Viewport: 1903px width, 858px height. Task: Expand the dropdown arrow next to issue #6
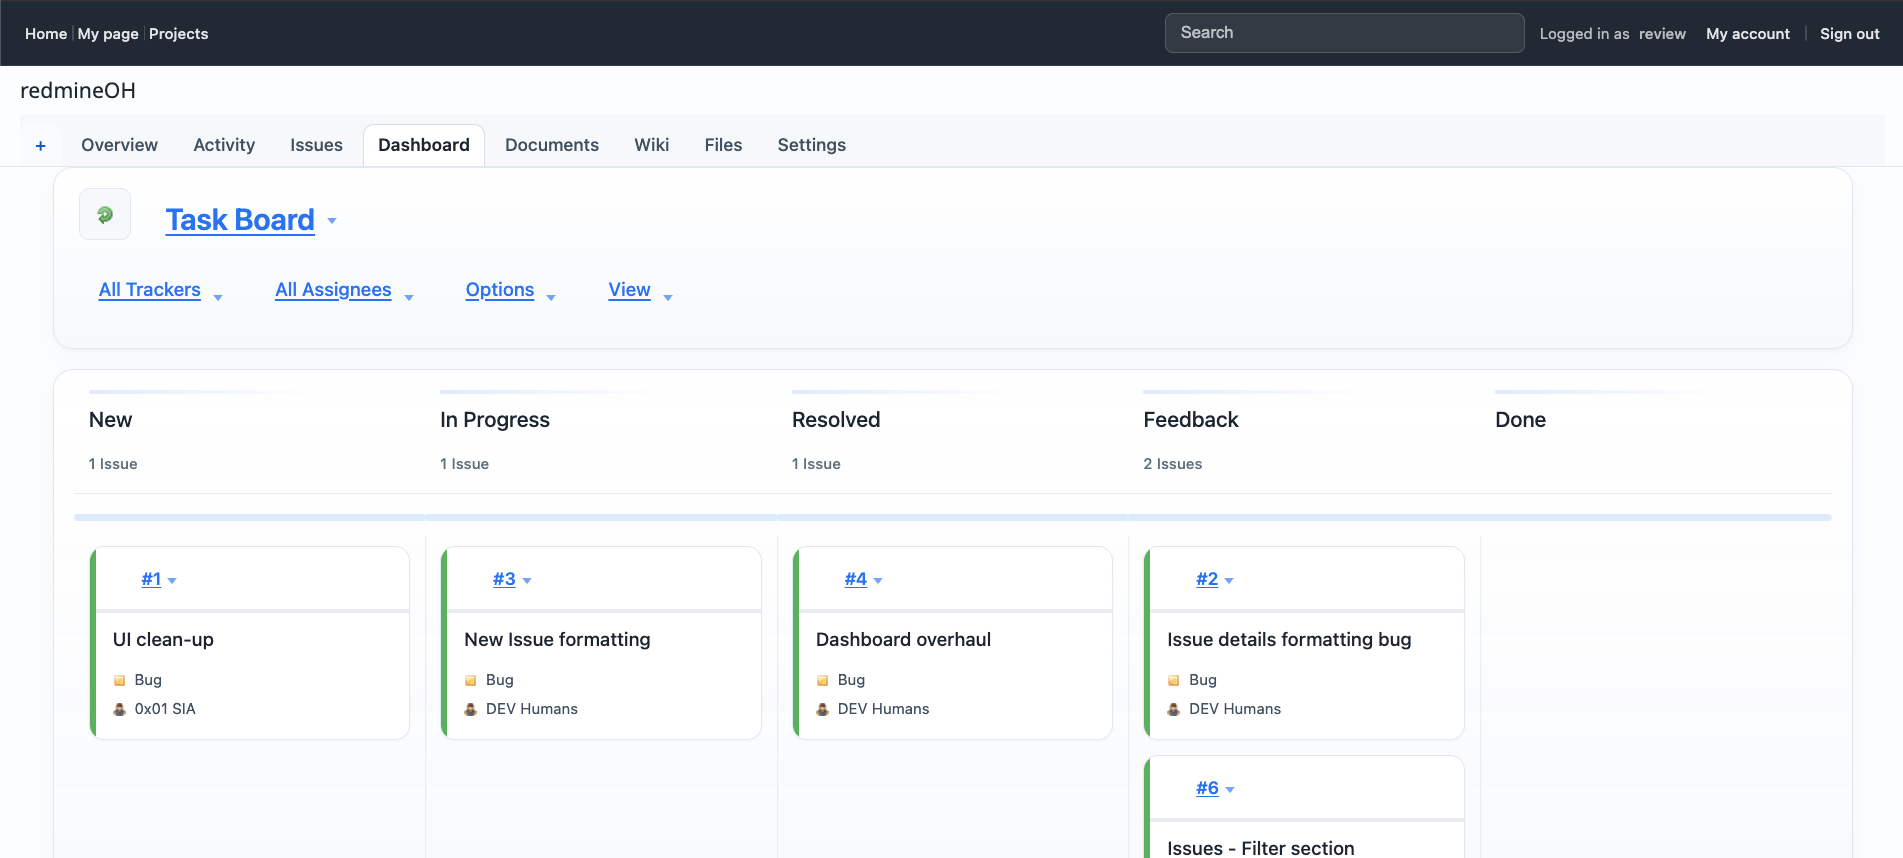tap(1230, 790)
